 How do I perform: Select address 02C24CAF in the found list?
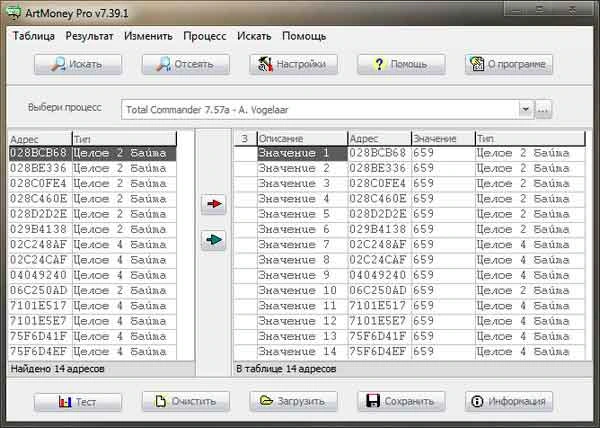tap(39, 260)
